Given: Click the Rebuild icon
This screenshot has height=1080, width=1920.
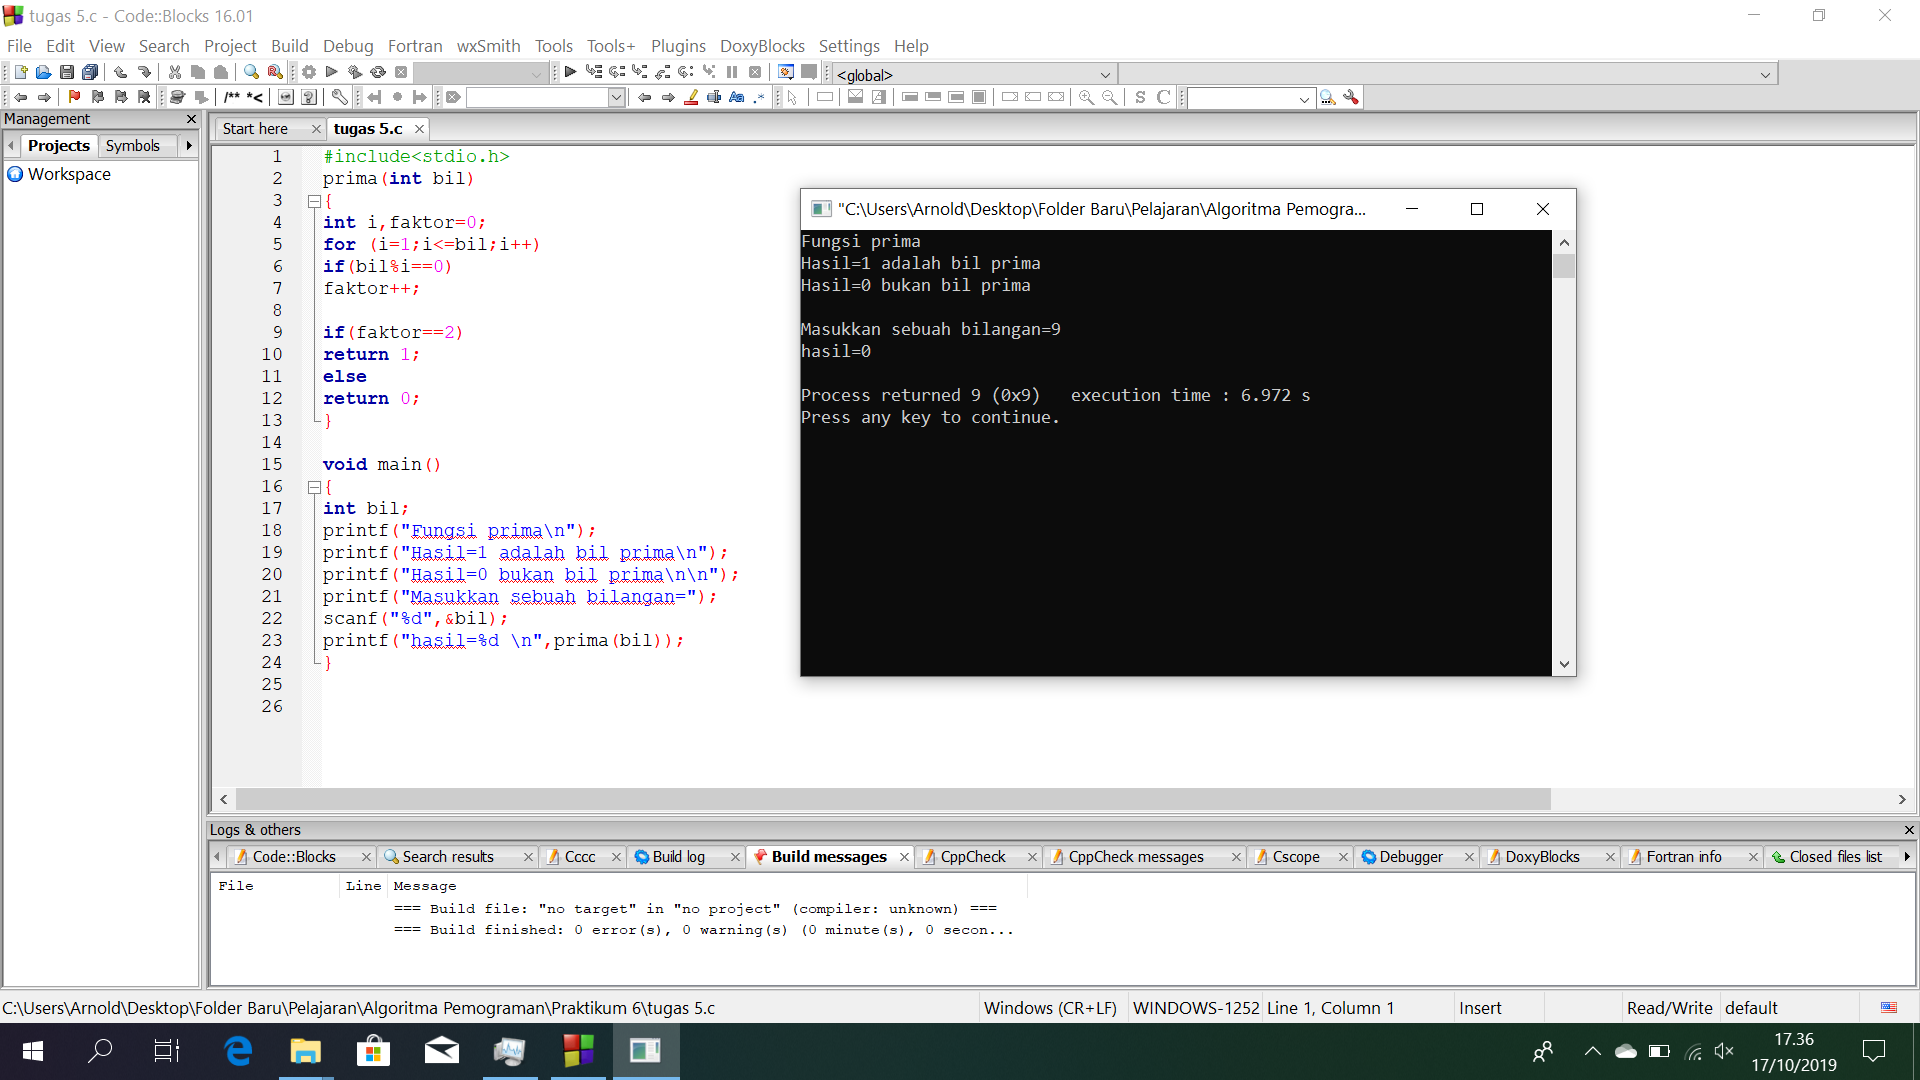Looking at the screenshot, I should coord(378,72).
